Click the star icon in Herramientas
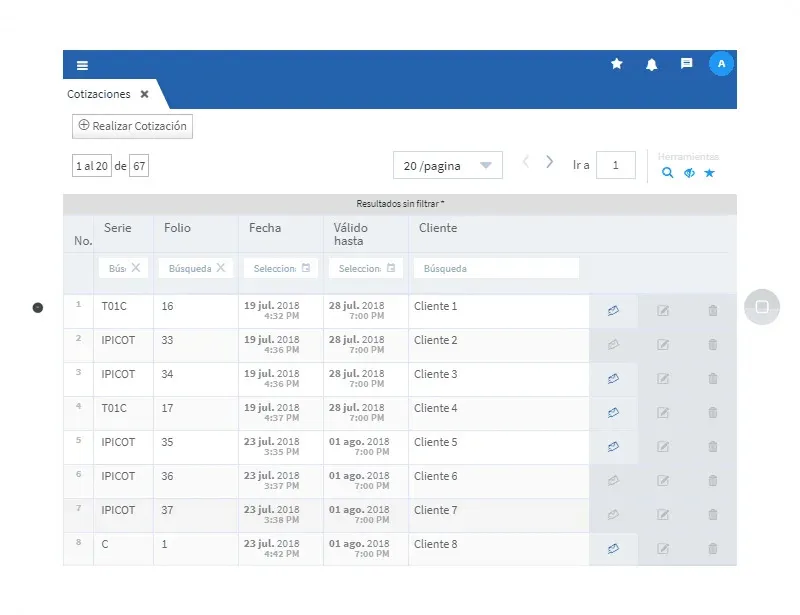 tap(710, 172)
